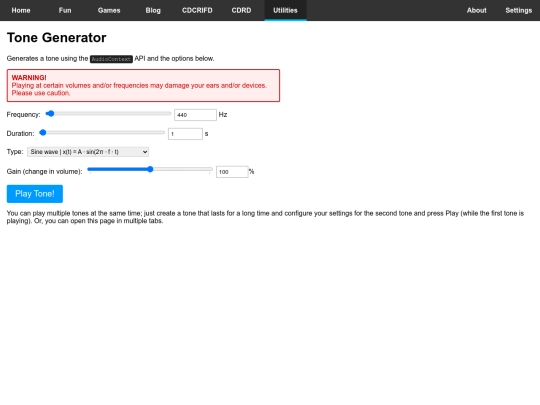
Task: Click the 'Please use caution.' text
Action: (x=41, y=93)
